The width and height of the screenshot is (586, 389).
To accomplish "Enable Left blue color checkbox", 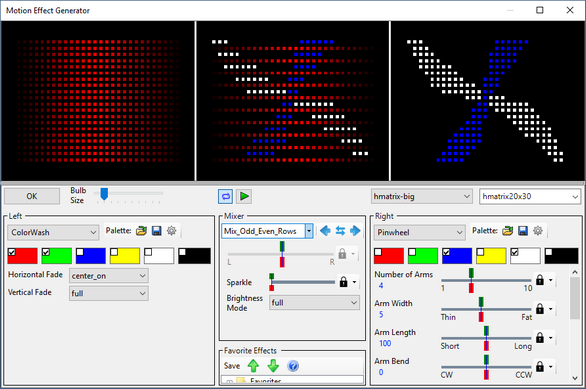I will point(80,252).
